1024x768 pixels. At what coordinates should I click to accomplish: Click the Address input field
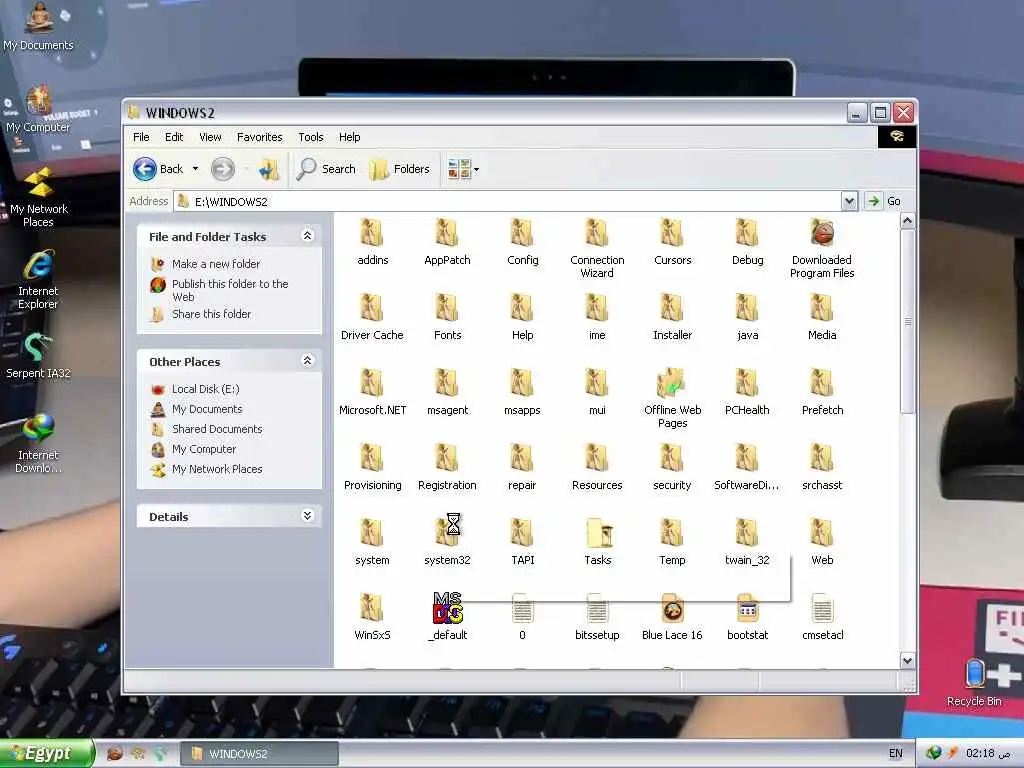click(x=509, y=201)
